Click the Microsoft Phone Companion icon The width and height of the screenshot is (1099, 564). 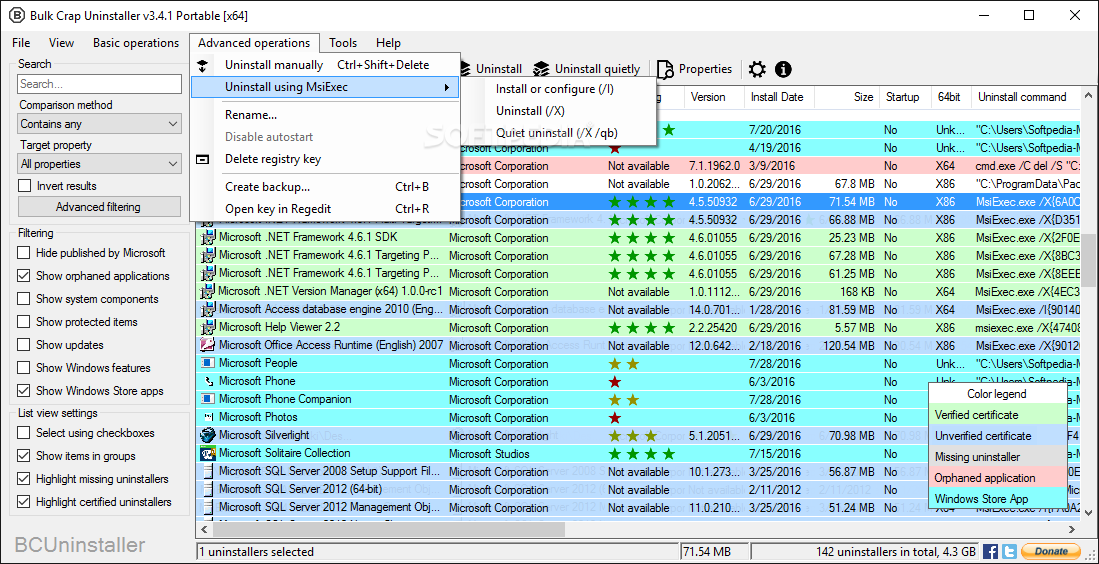coord(207,399)
